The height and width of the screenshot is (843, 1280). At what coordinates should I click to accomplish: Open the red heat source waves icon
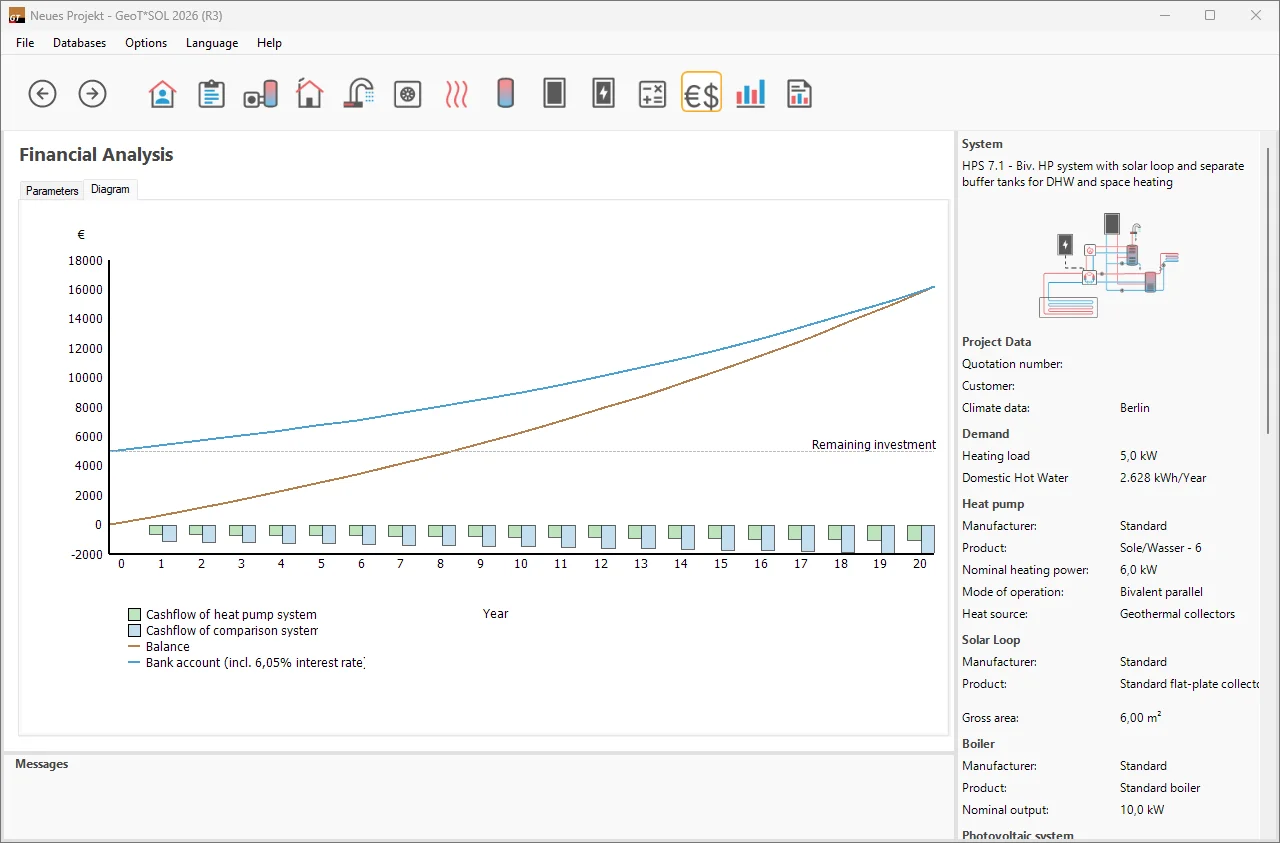(456, 94)
